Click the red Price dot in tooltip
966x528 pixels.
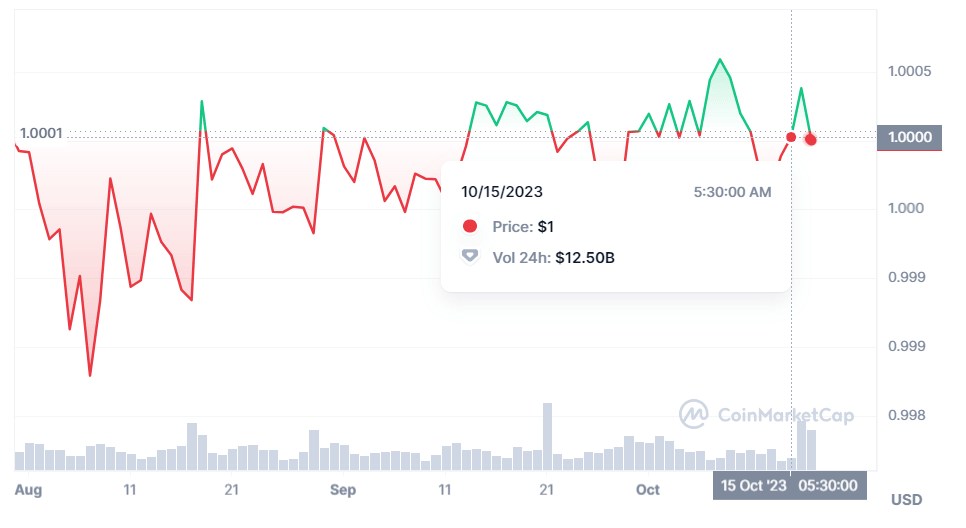(x=469, y=227)
